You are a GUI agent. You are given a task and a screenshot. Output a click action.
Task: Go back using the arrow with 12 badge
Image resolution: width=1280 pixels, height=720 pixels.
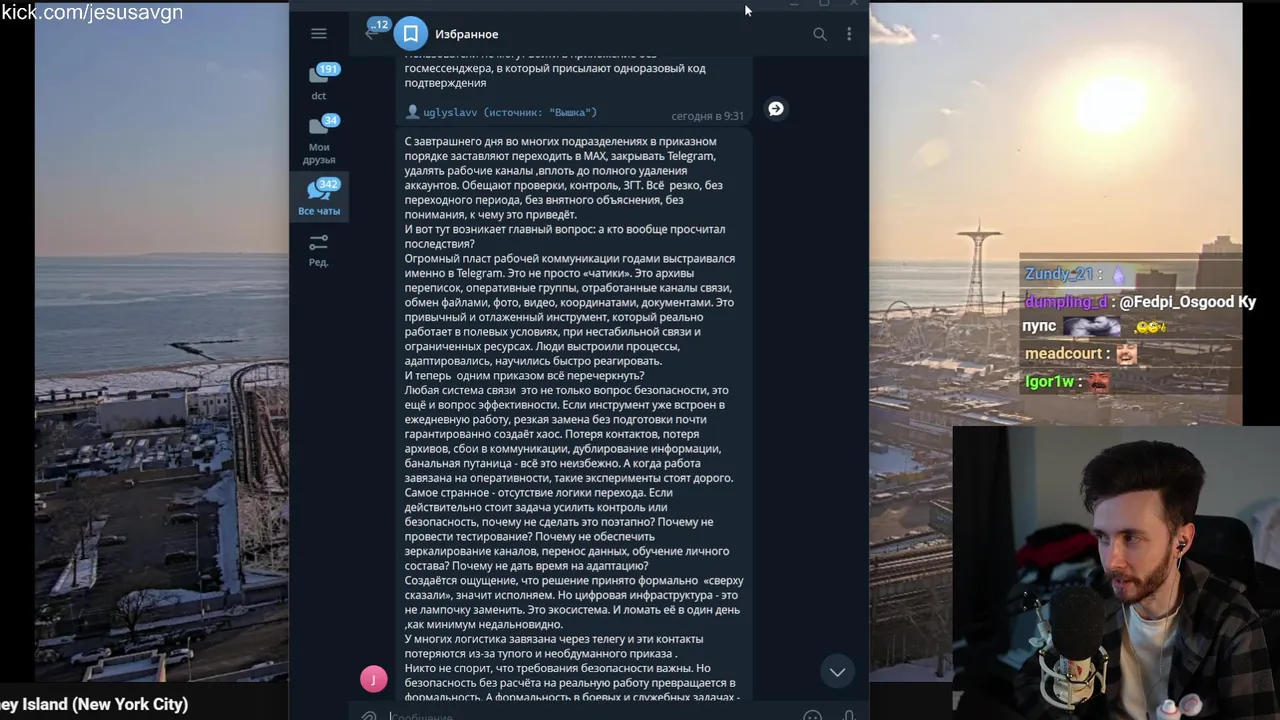point(375,30)
